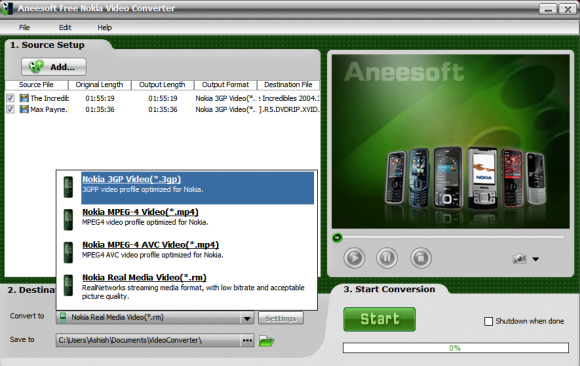
Task: Click the Save to path field
Action: 148,340
